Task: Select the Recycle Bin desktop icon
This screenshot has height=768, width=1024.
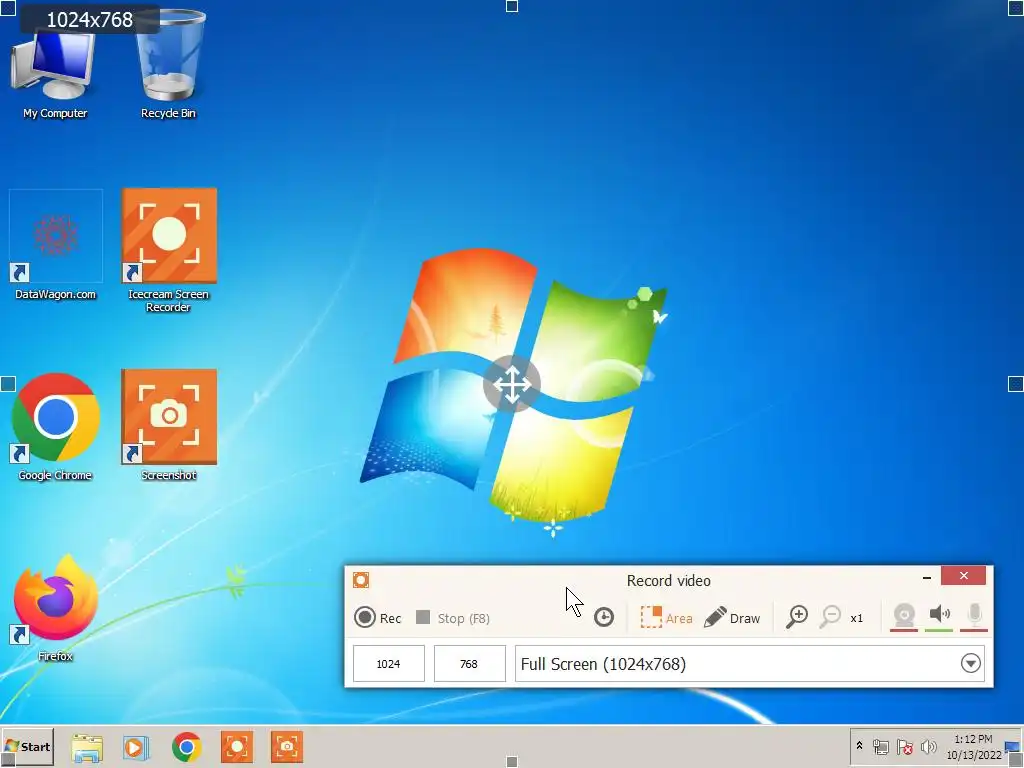Action: pos(168,65)
